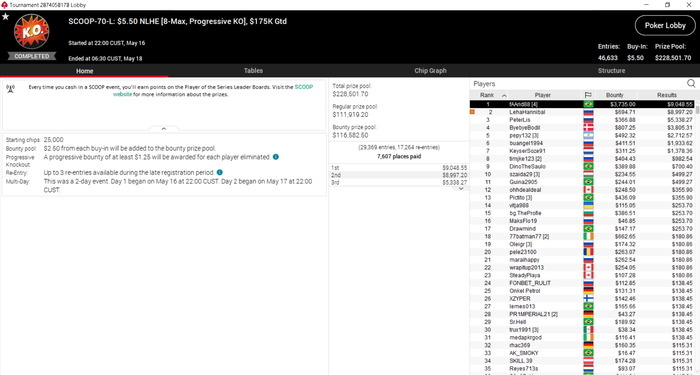The image size is (700, 375).
Task: Click Ireland flag in 77batman77 row
Action: click(x=588, y=236)
